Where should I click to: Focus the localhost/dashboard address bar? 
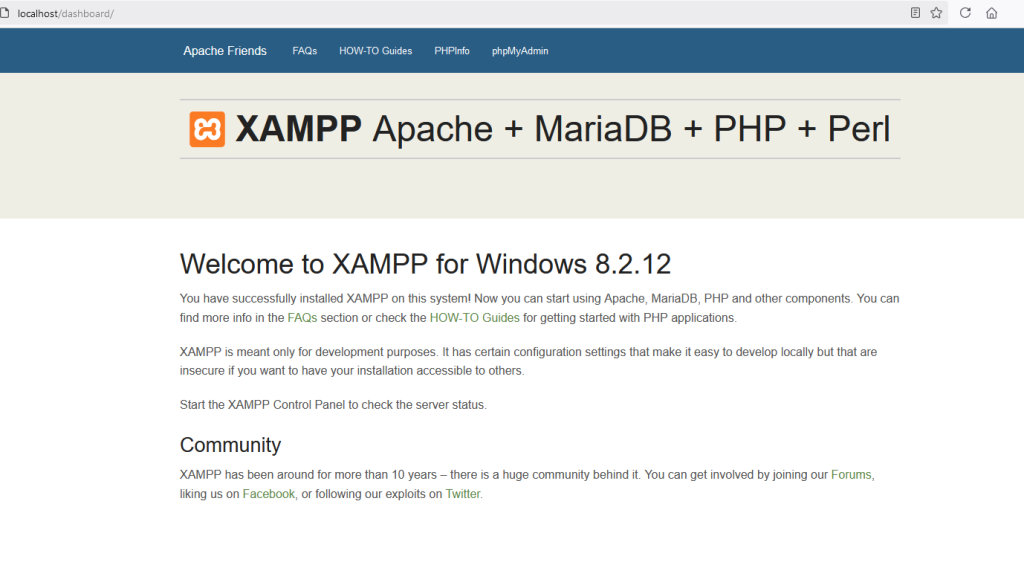click(x=400, y=13)
